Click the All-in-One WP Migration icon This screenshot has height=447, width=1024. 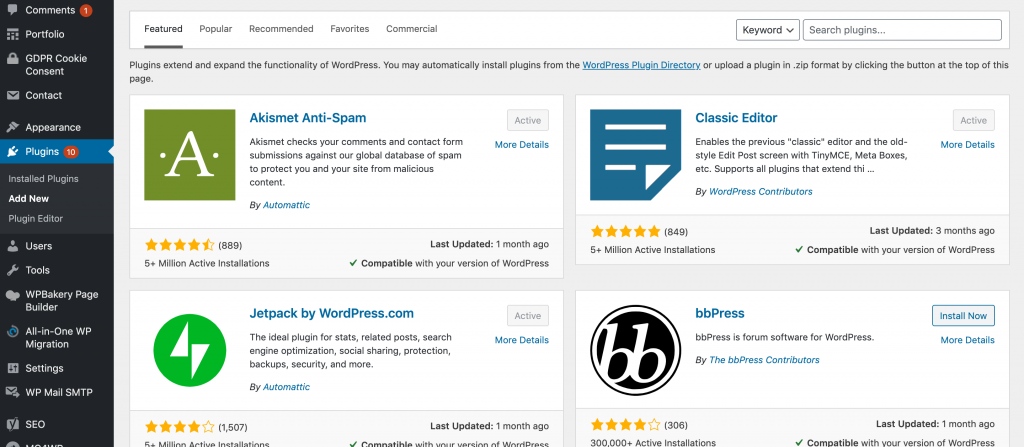pyautogui.click(x=12, y=332)
